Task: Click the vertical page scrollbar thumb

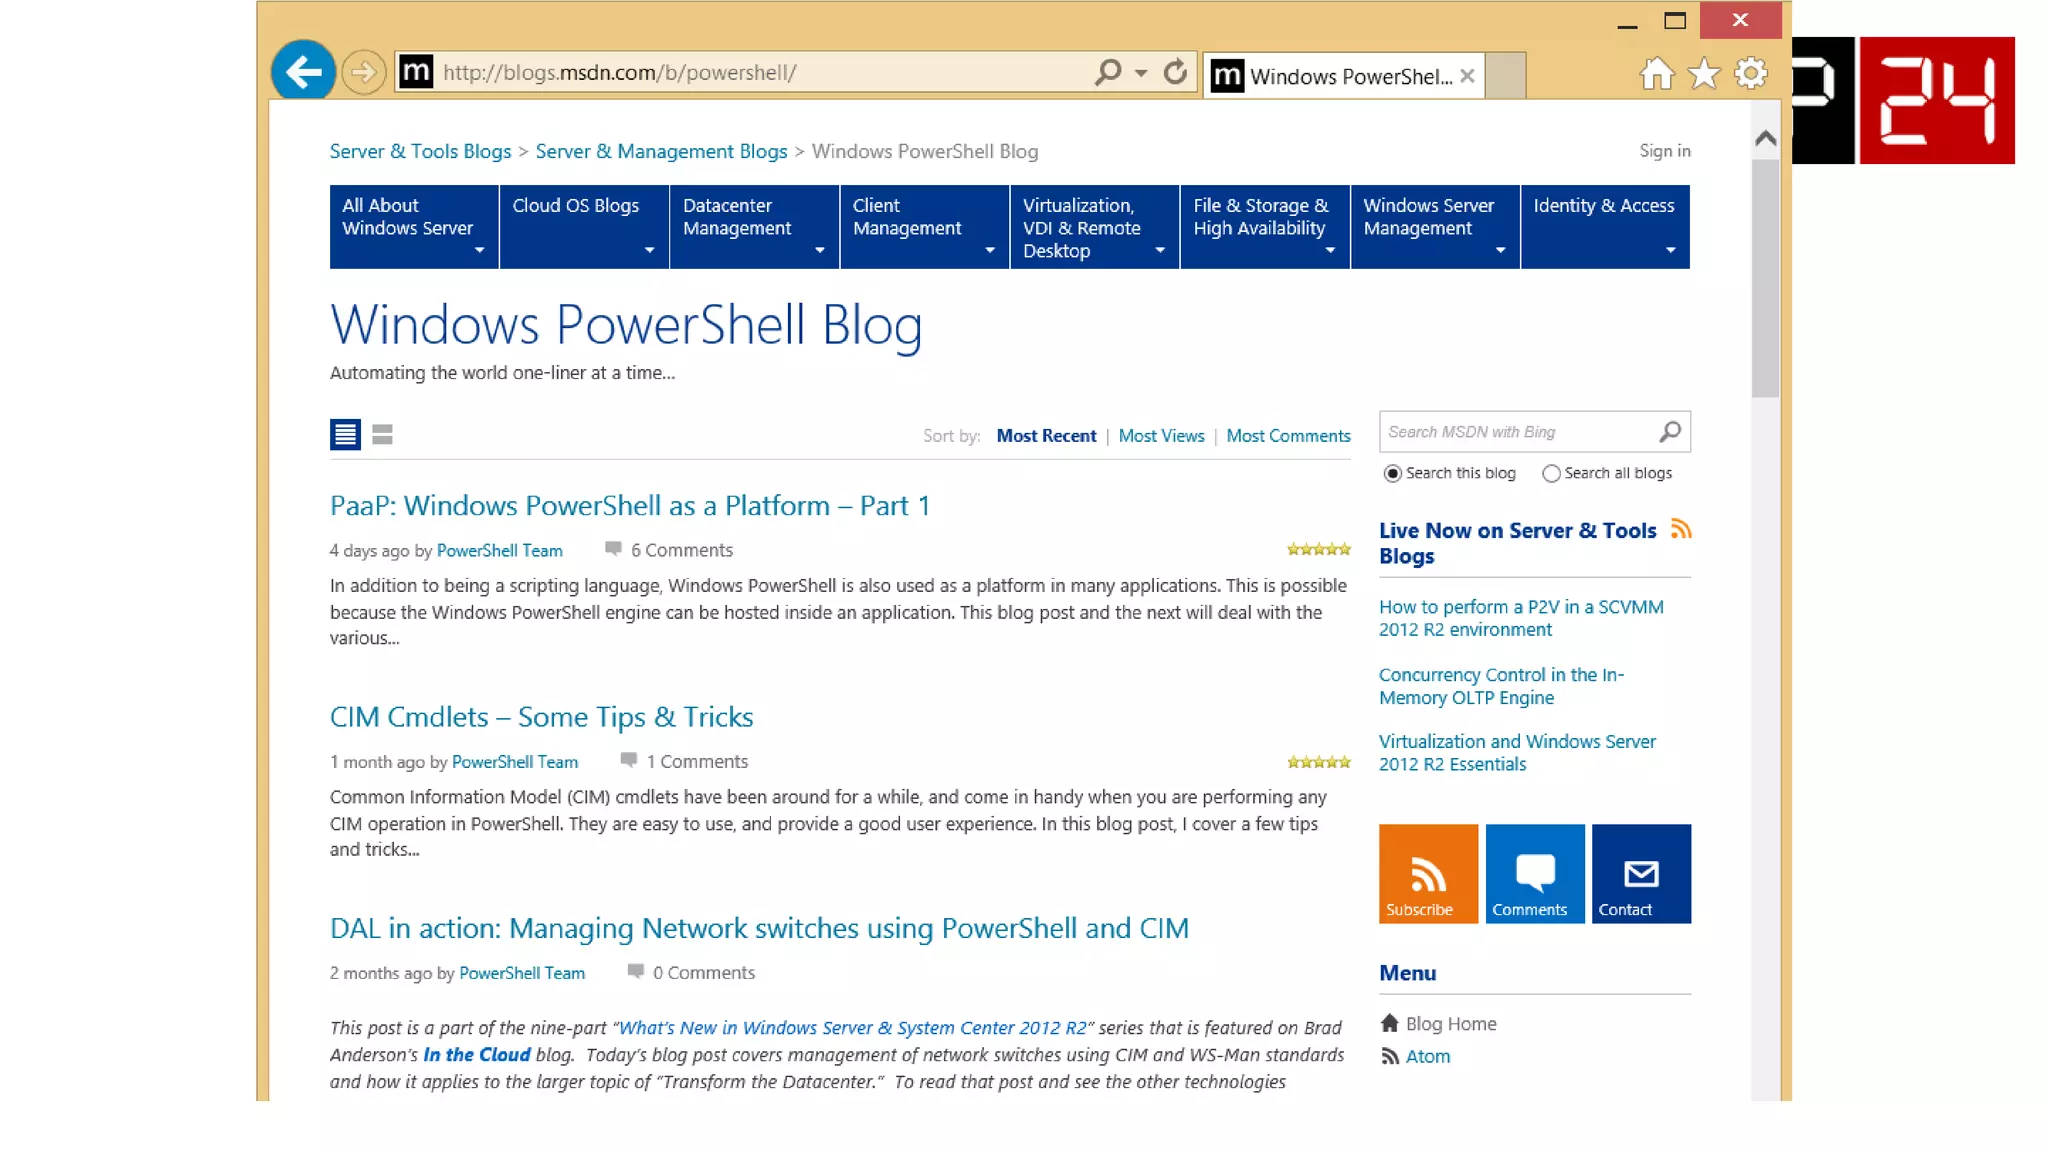Action: click(x=1765, y=280)
